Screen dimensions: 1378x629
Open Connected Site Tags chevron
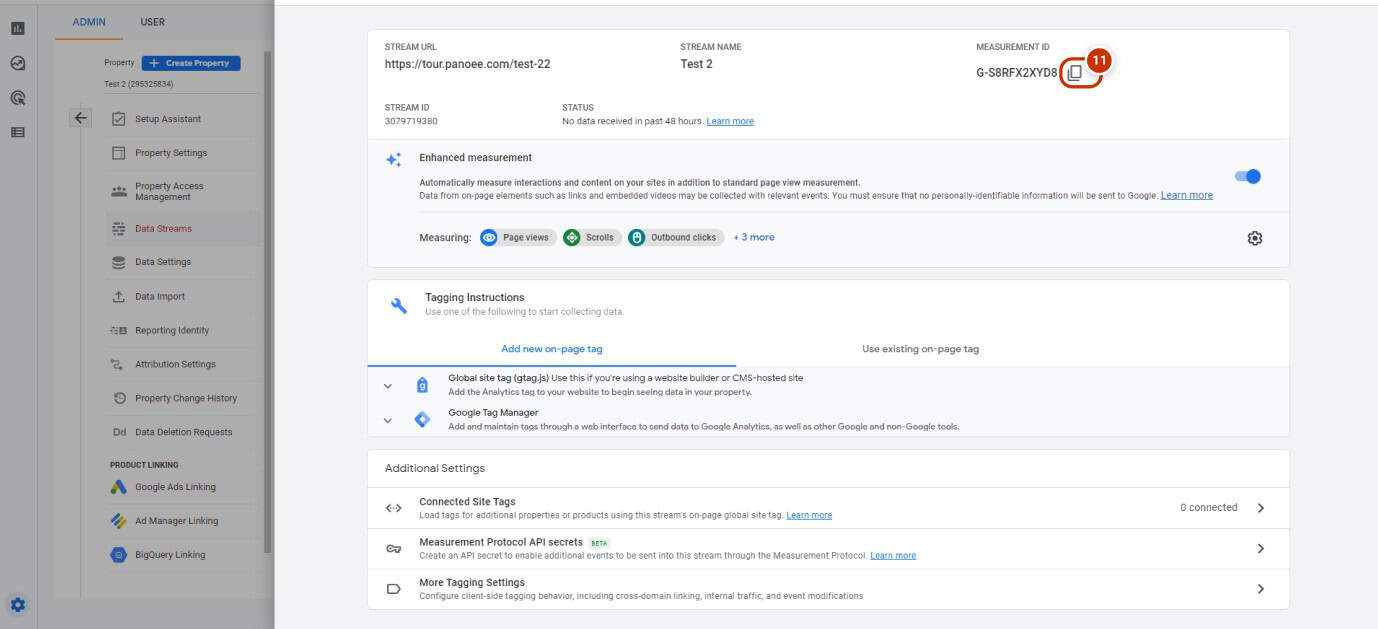[x=1261, y=508]
